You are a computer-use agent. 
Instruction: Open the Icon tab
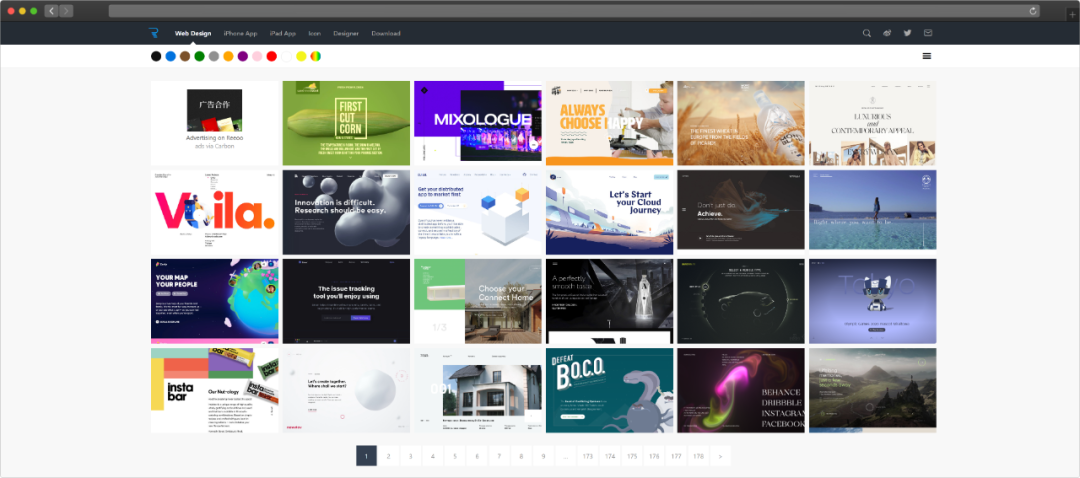pyautogui.click(x=315, y=33)
